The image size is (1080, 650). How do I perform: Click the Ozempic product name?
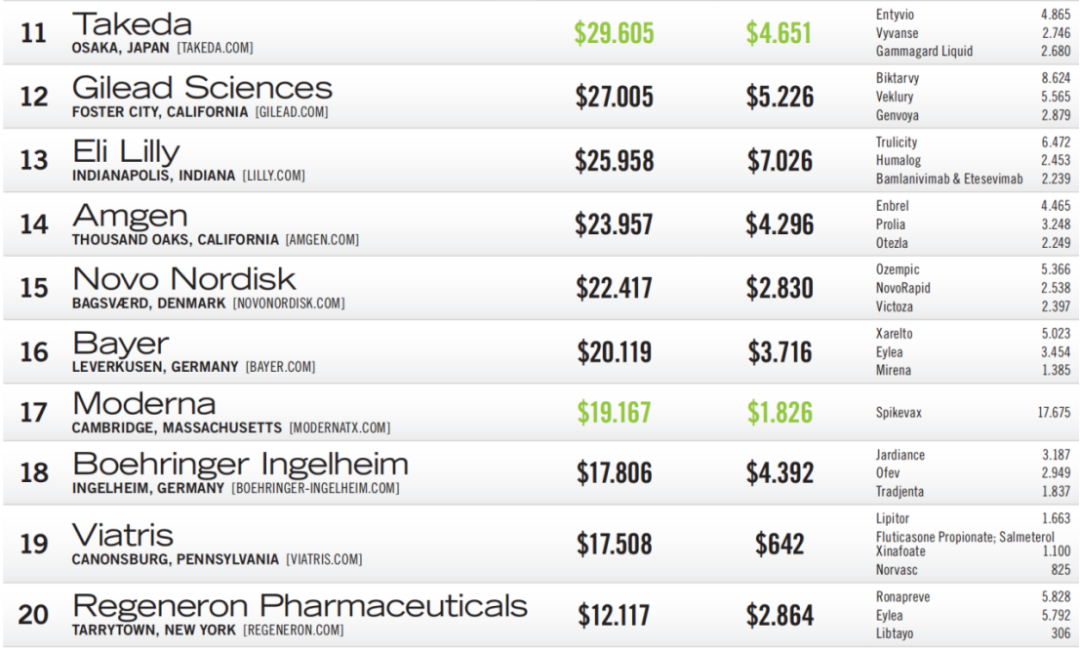coord(897,270)
